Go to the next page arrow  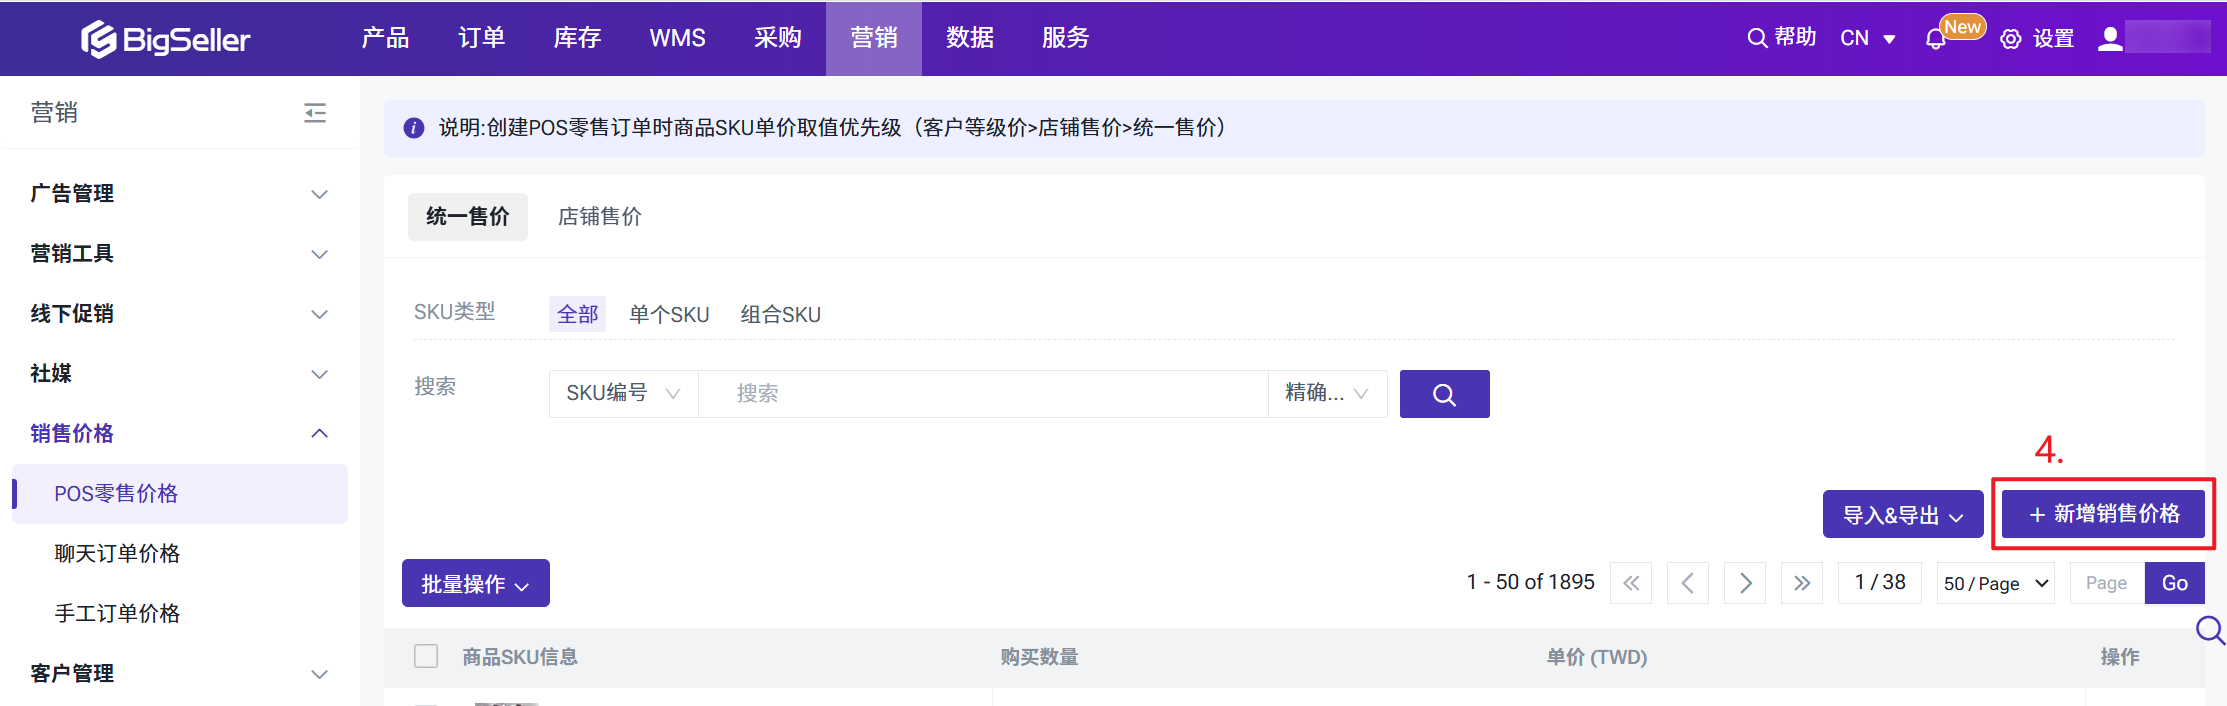1745,583
